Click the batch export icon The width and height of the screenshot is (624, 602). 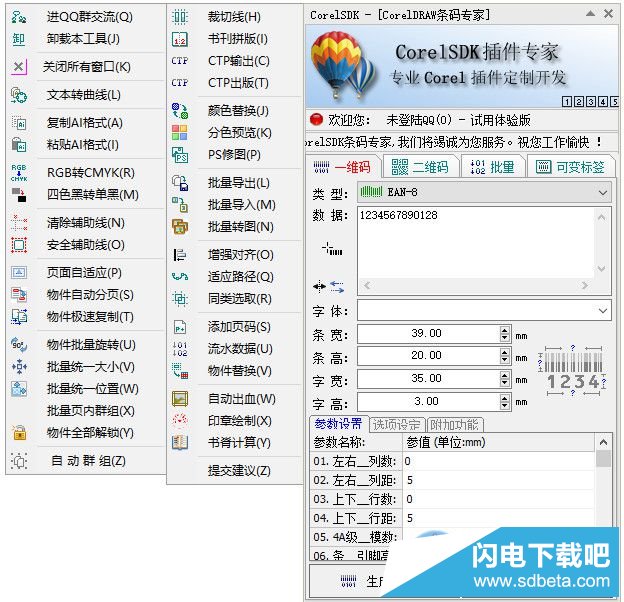point(180,183)
